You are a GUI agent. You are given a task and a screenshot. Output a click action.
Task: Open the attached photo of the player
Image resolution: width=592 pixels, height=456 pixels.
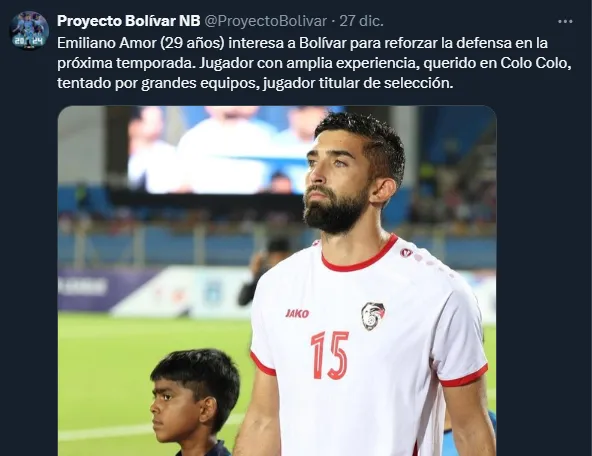277,281
